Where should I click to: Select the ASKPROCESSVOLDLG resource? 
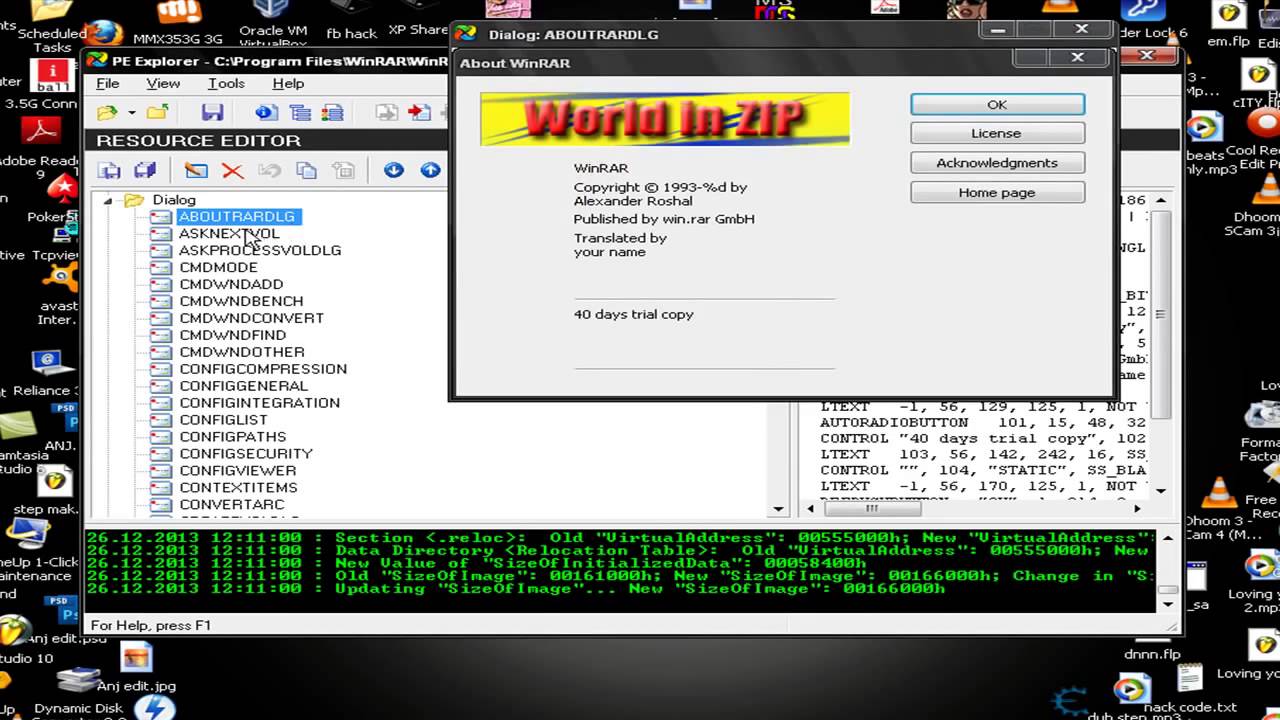pyautogui.click(x=260, y=250)
